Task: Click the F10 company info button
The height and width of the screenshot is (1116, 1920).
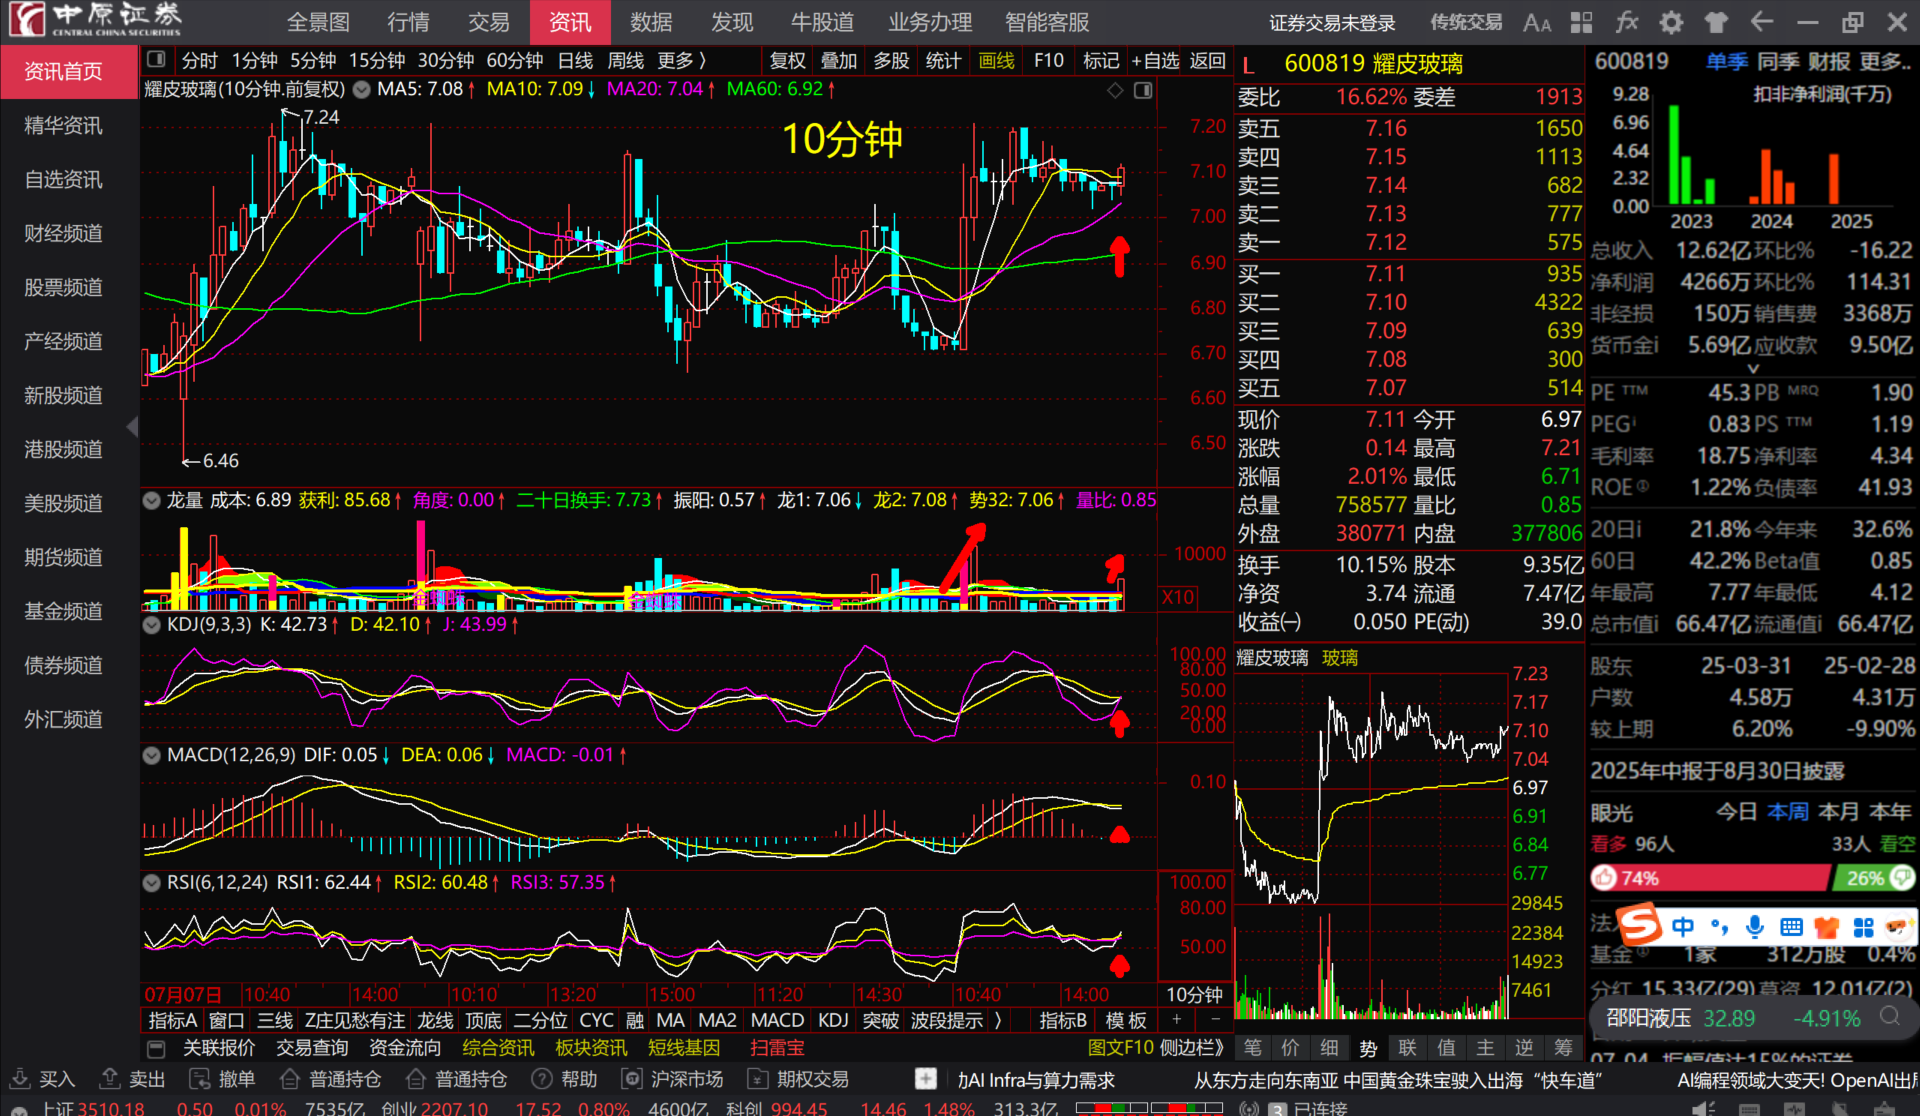Action: (1048, 61)
